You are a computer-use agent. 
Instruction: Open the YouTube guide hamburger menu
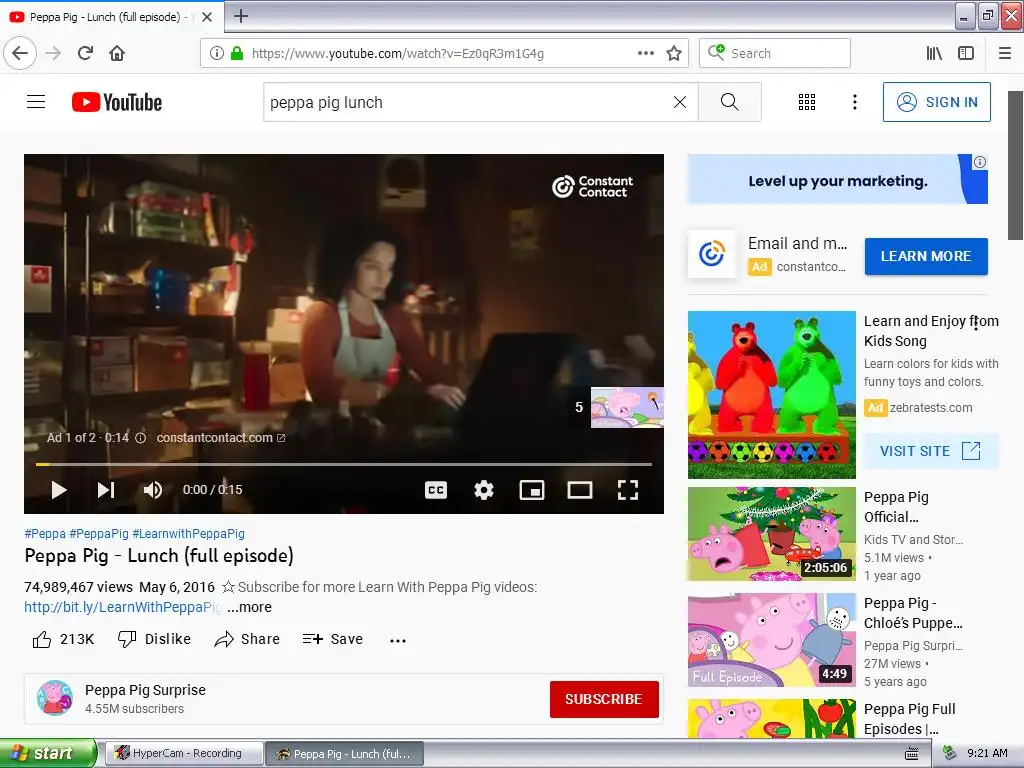[36, 102]
